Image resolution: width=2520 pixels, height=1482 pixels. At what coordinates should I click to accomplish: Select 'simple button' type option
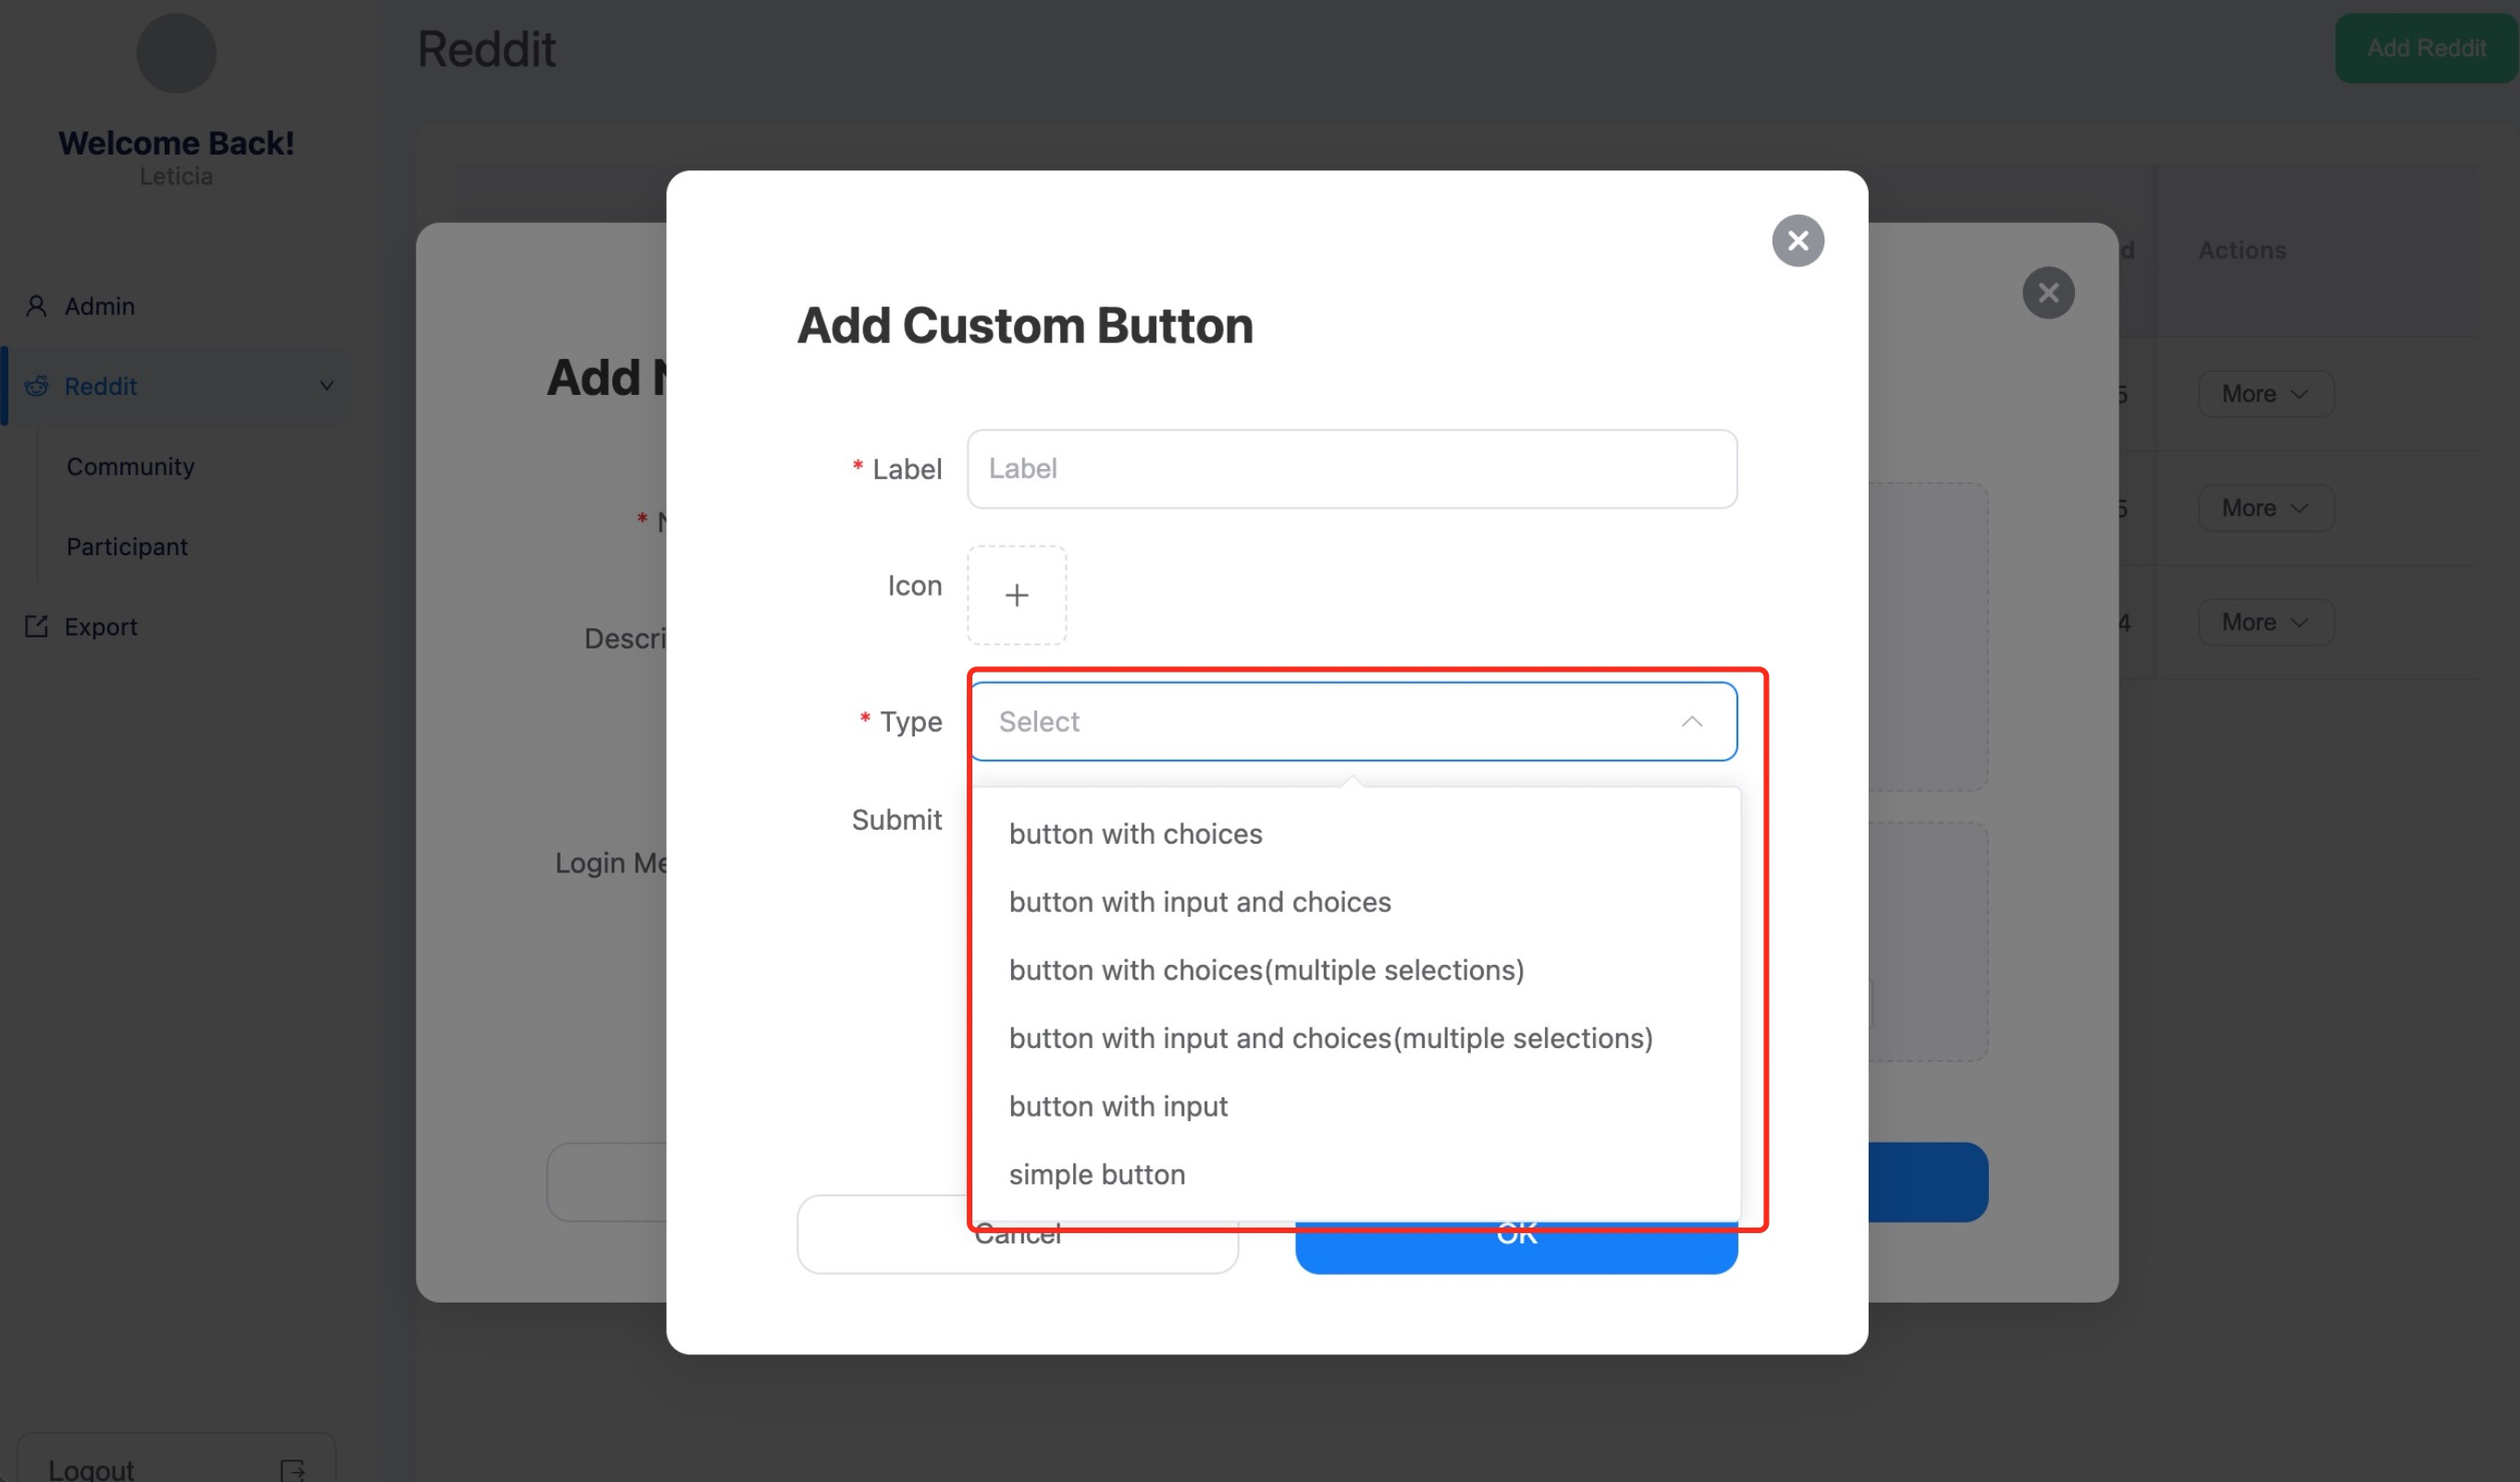click(x=1096, y=1173)
